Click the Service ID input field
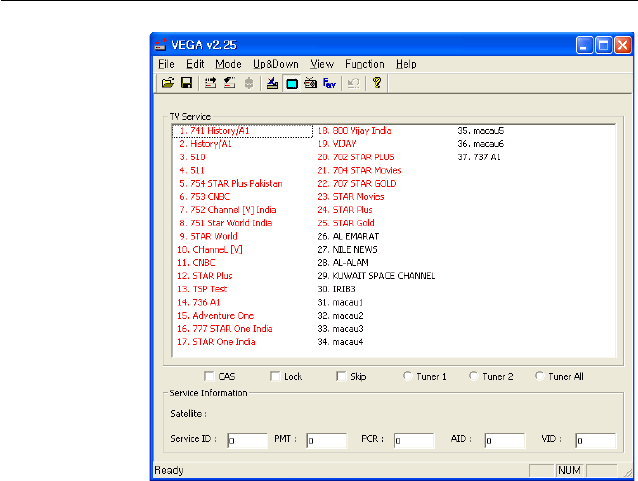638x481 pixels. 247,440
